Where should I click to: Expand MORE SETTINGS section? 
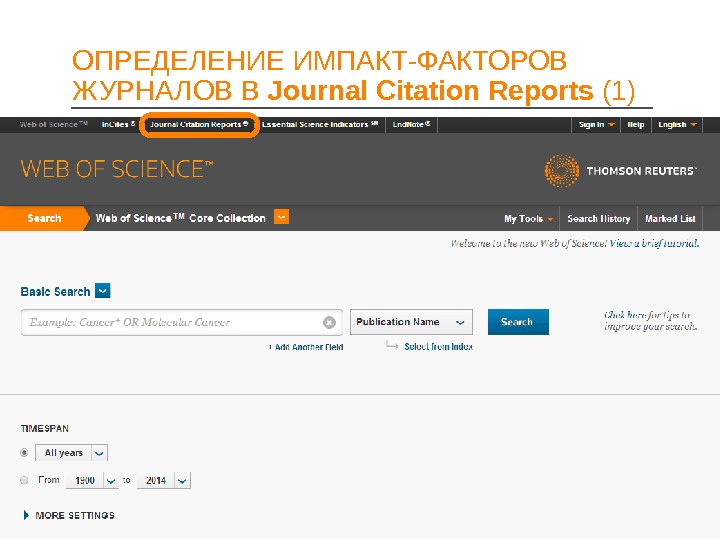[69, 516]
